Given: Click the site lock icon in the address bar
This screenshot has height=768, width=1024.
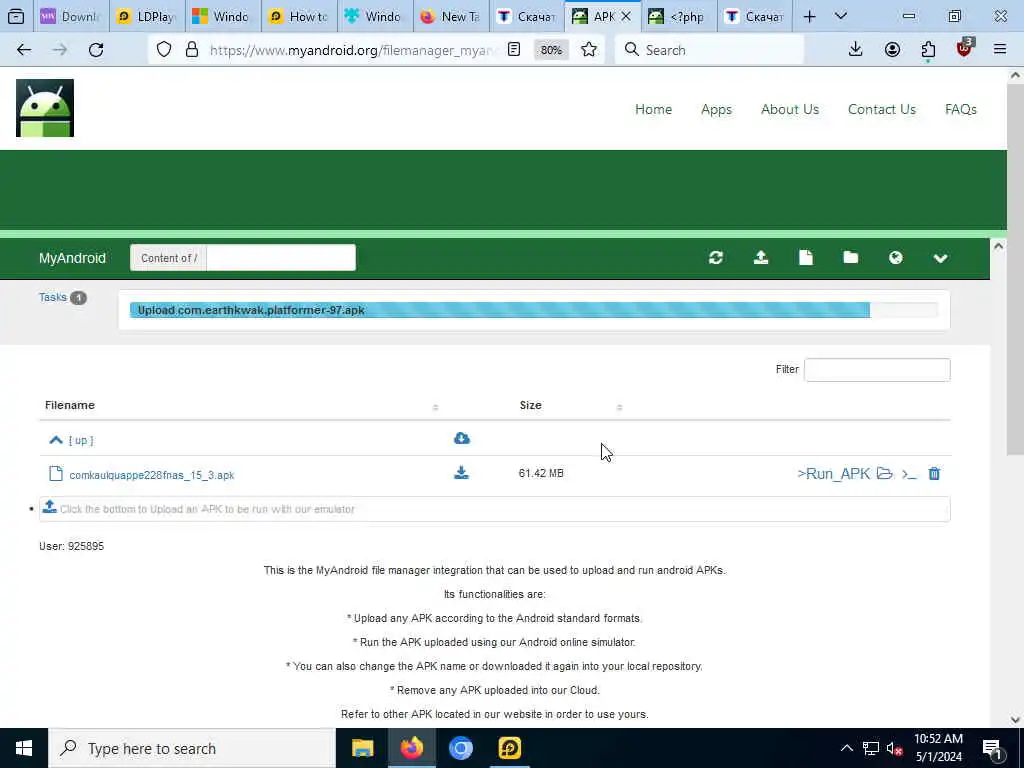Looking at the screenshot, I should [191, 50].
